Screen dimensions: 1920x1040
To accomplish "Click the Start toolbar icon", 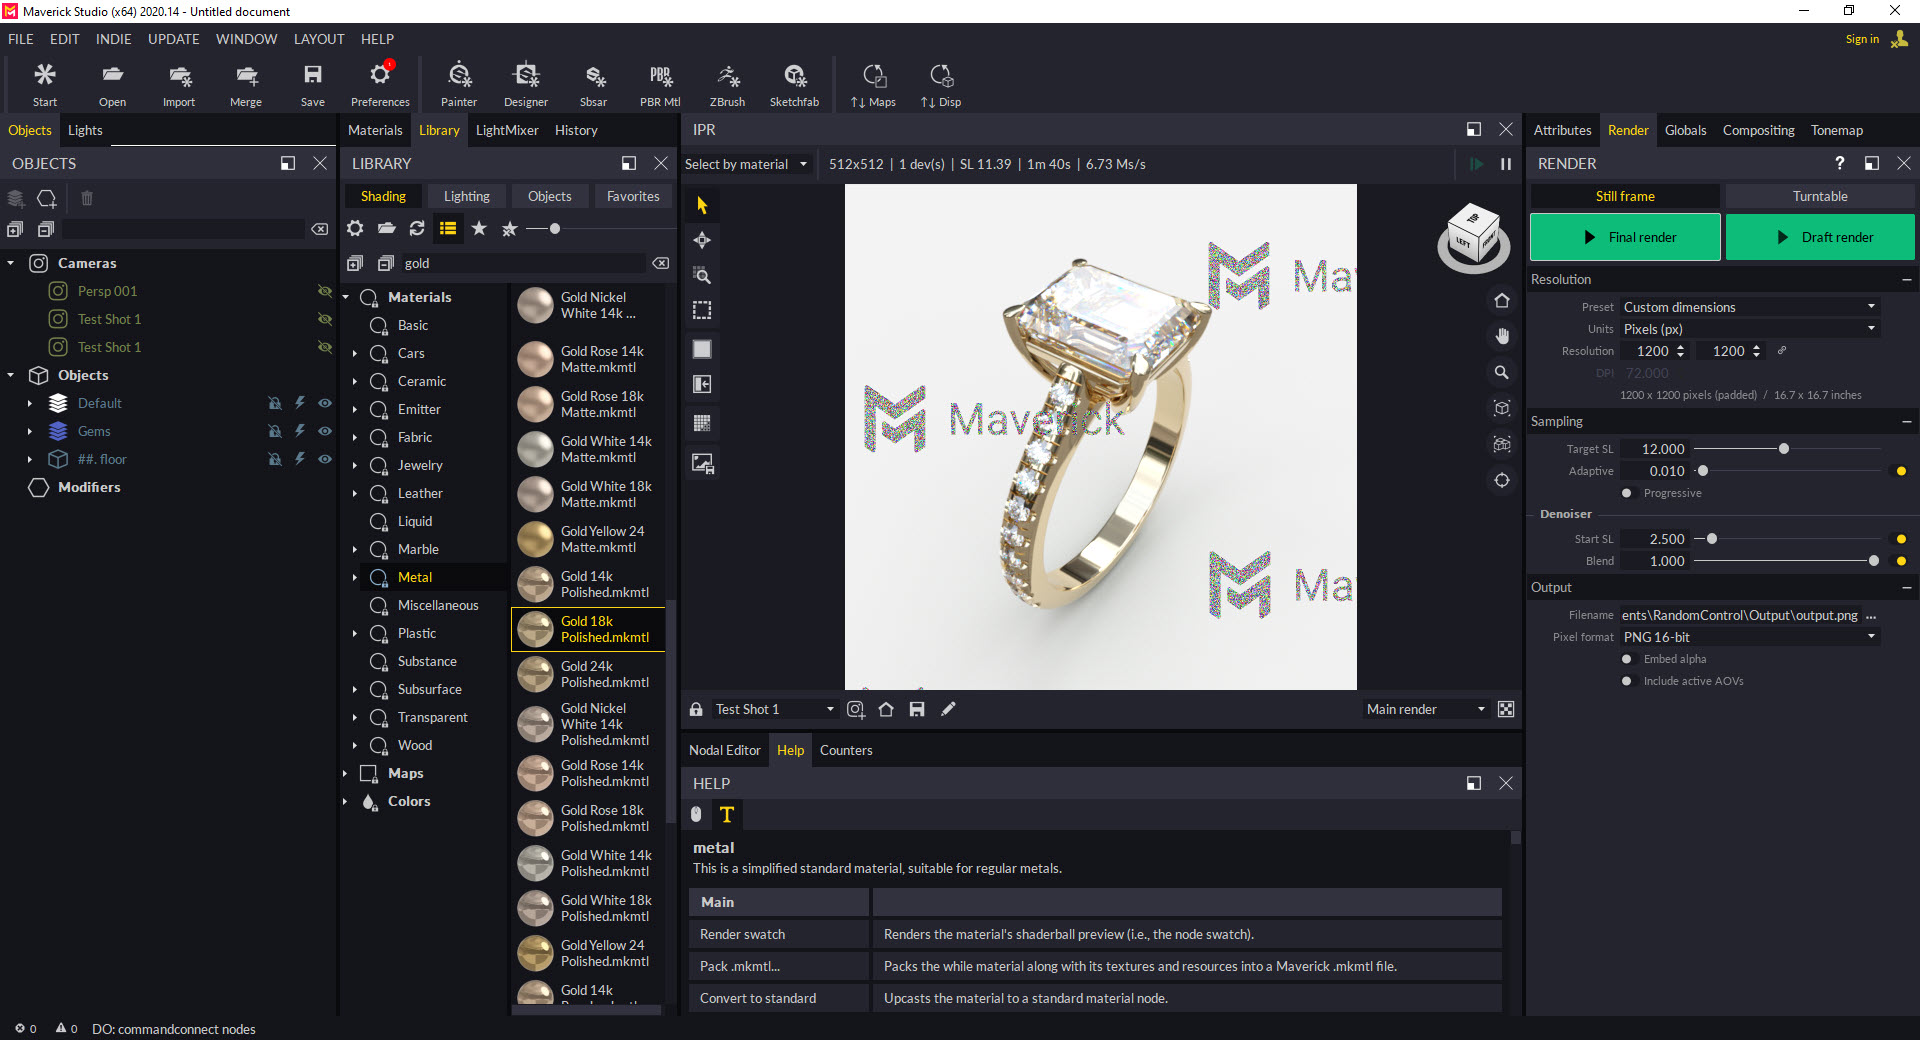I will pos(45,84).
